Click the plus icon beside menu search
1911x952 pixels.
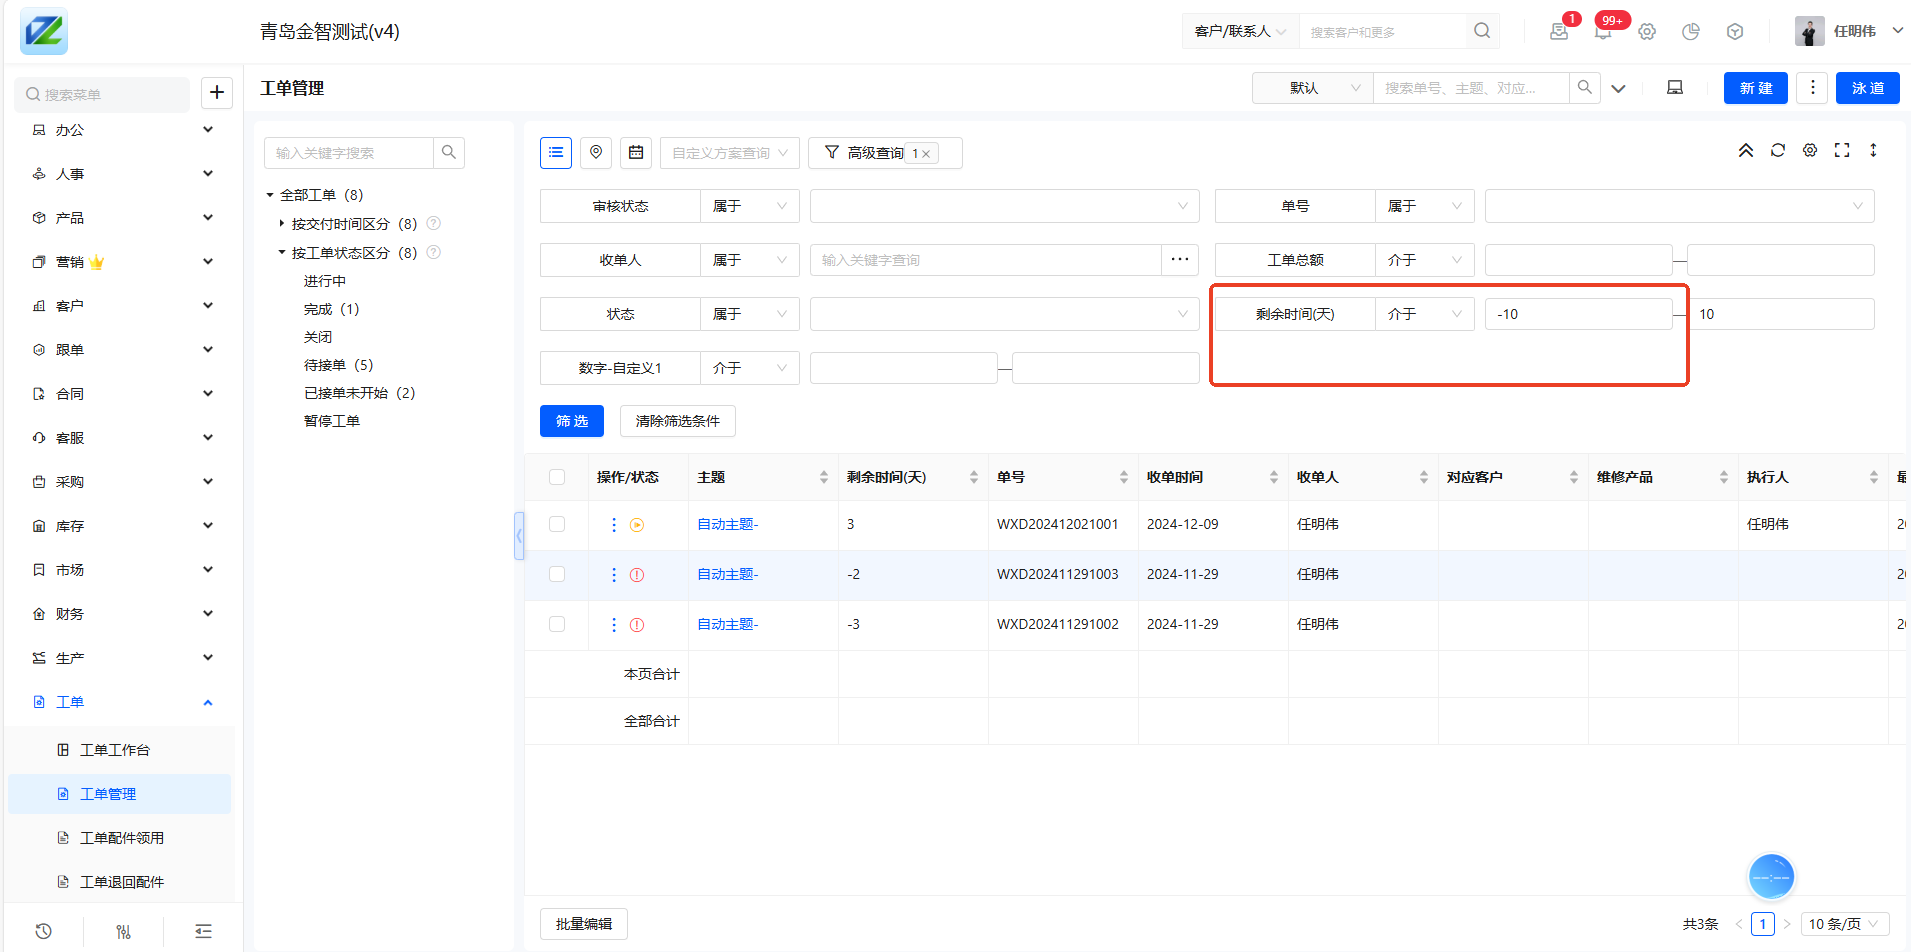coord(217,92)
